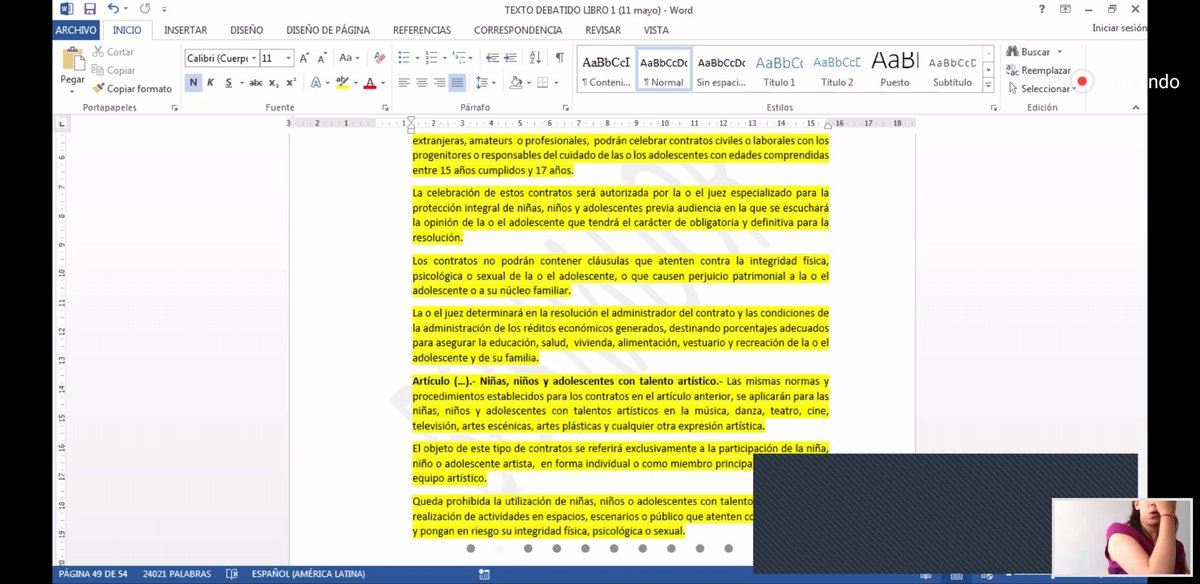
Task: Toggle paragraph marks display (¶)
Action: click(x=558, y=57)
